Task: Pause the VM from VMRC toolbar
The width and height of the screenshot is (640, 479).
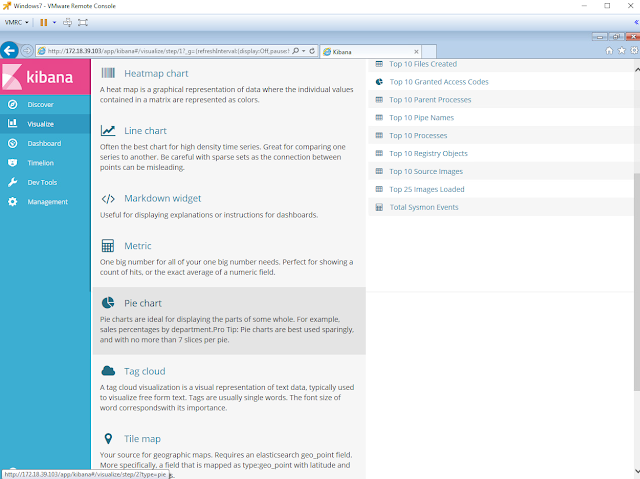Action: 43,22
